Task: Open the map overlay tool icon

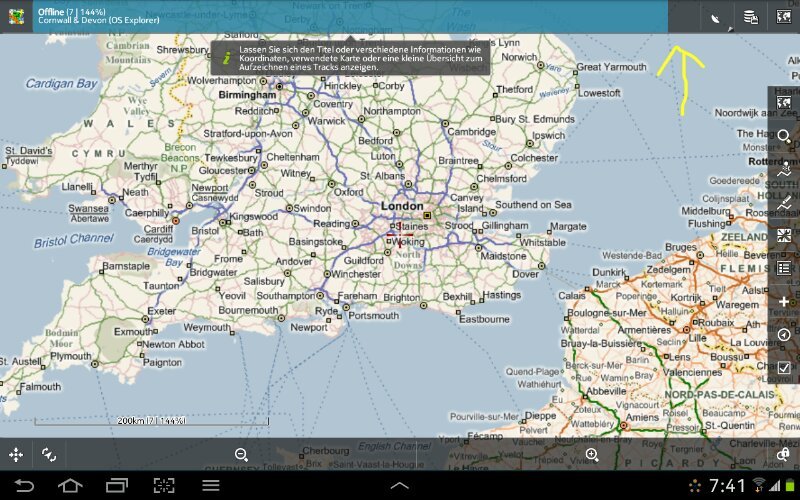Action: click(x=784, y=235)
